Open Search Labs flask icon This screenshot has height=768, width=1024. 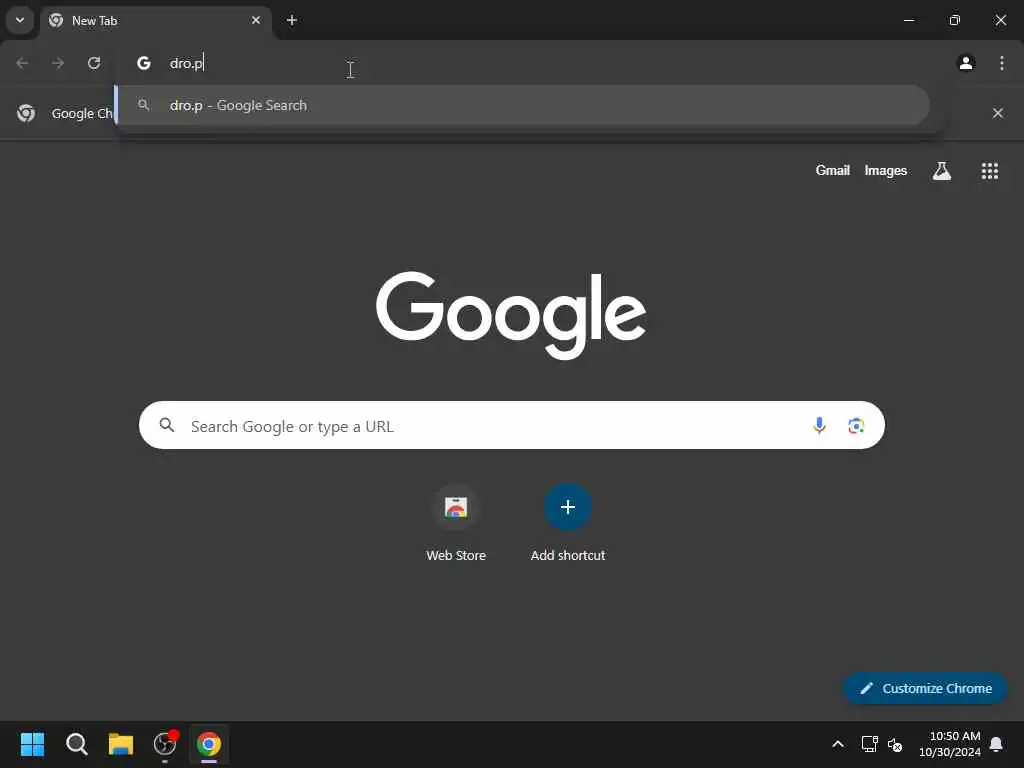coord(942,170)
